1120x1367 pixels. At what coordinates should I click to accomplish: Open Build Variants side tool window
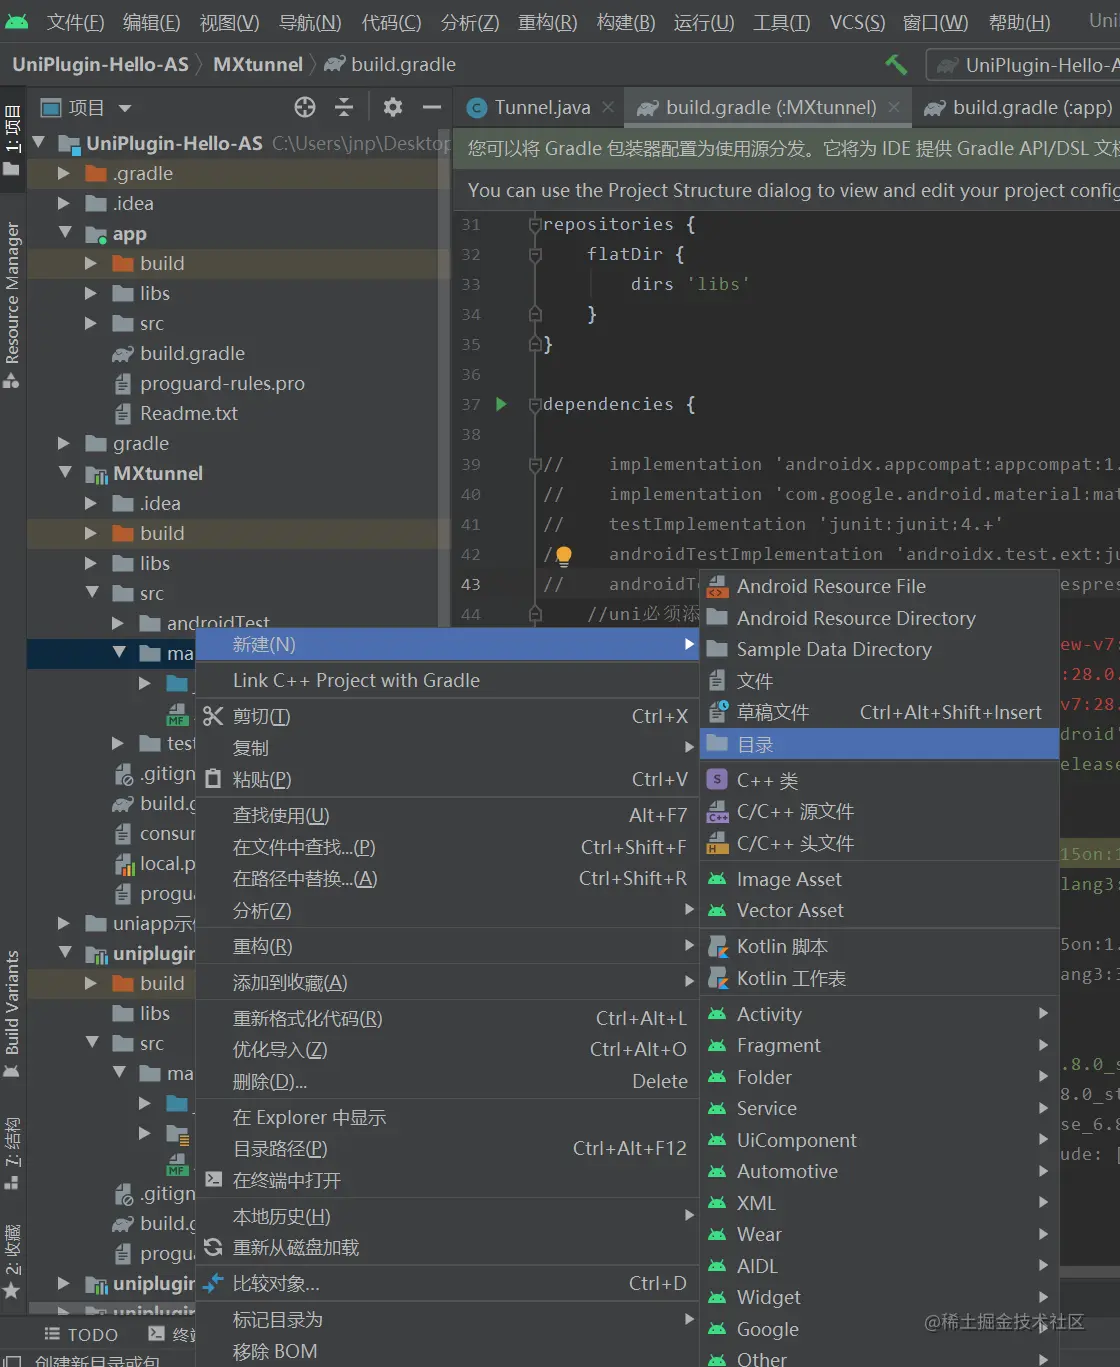(12, 1014)
